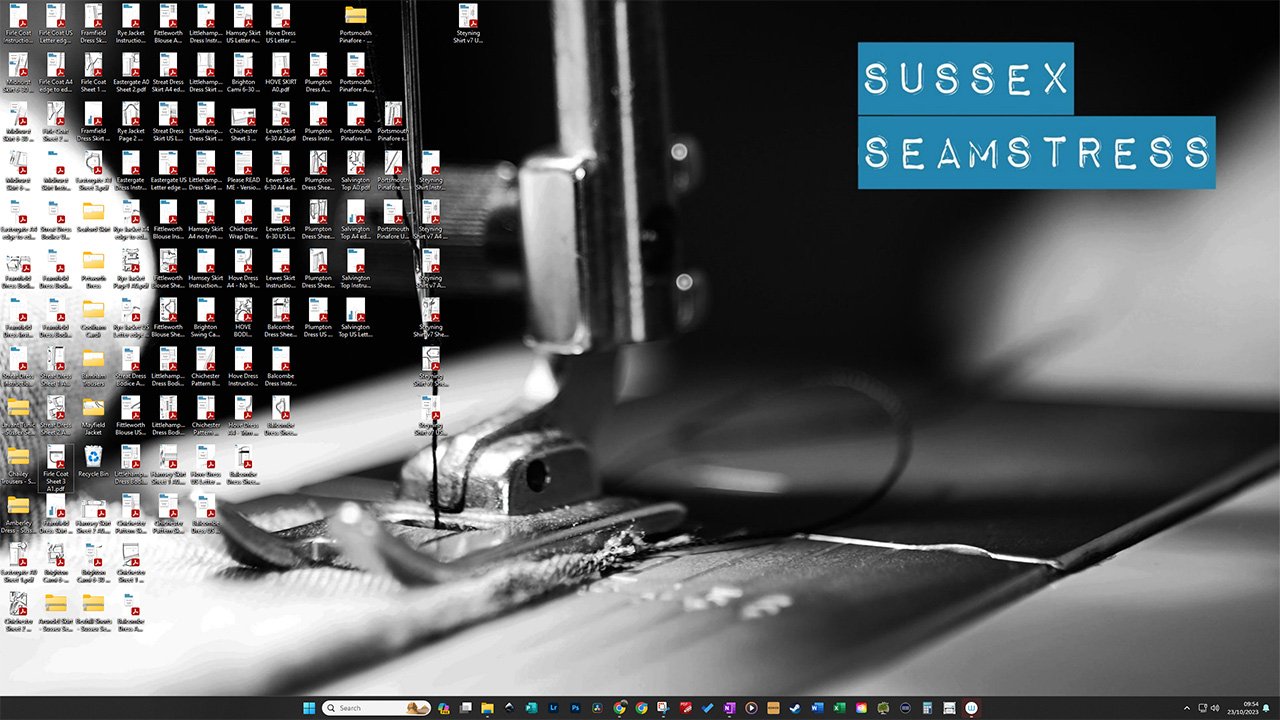Select the Balcombe Dress Instructions PDF
This screenshot has width=1280, height=720.
[x=281, y=369]
